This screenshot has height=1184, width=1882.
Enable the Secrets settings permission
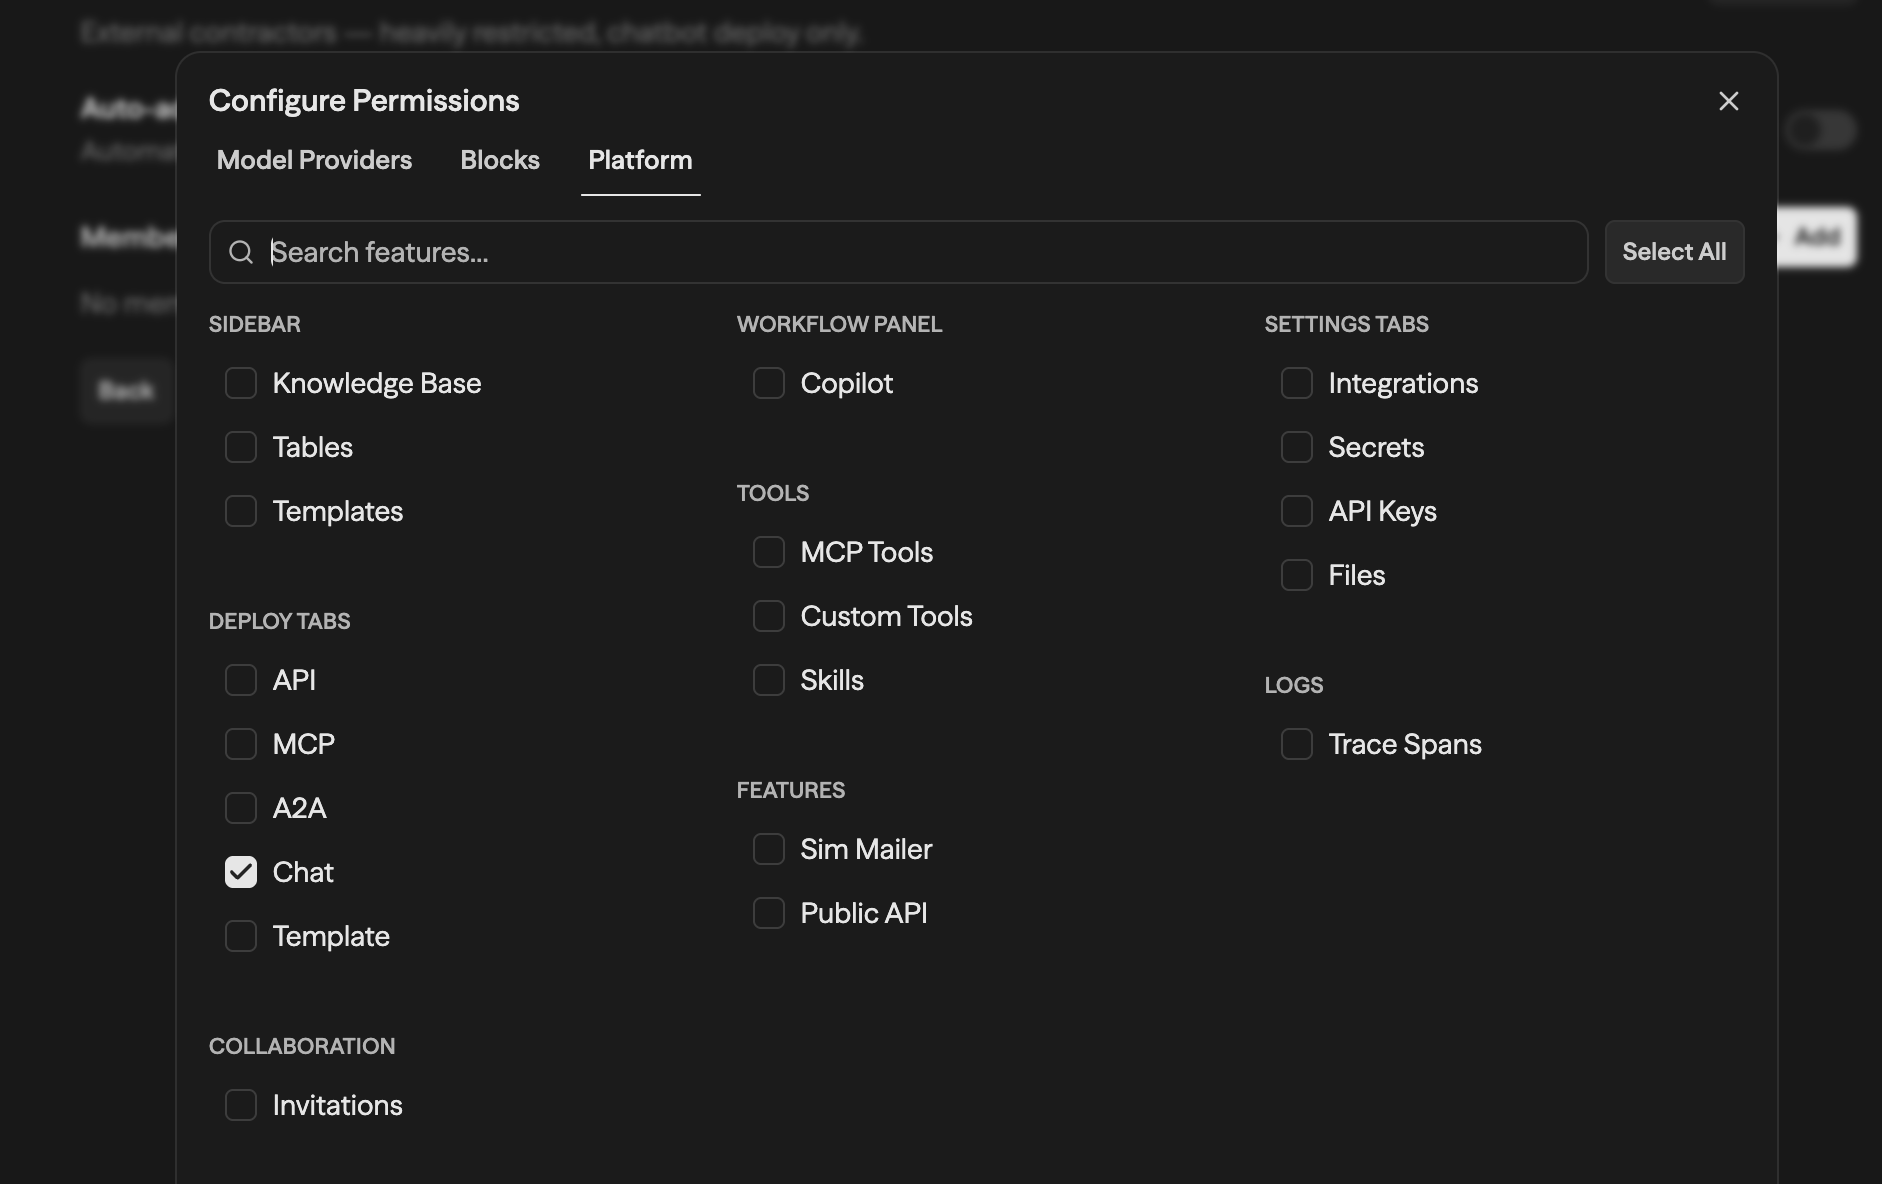click(x=1297, y=447)
